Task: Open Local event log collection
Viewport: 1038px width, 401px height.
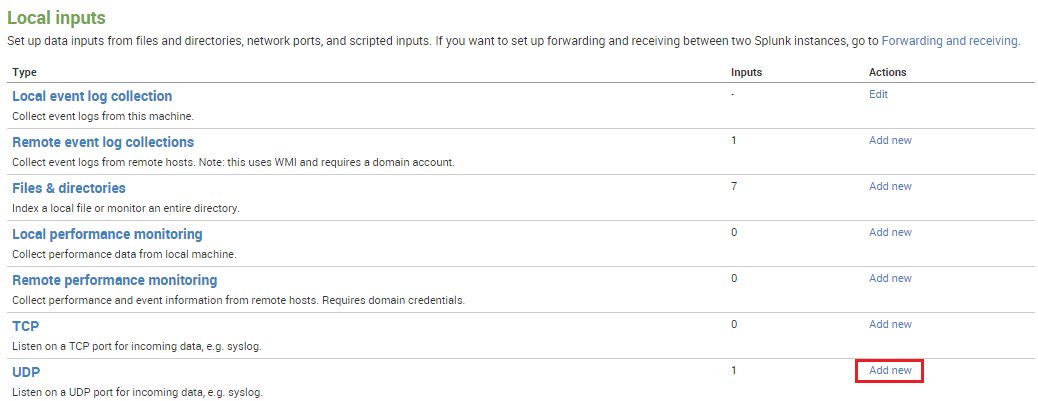Action: [92, 96]
